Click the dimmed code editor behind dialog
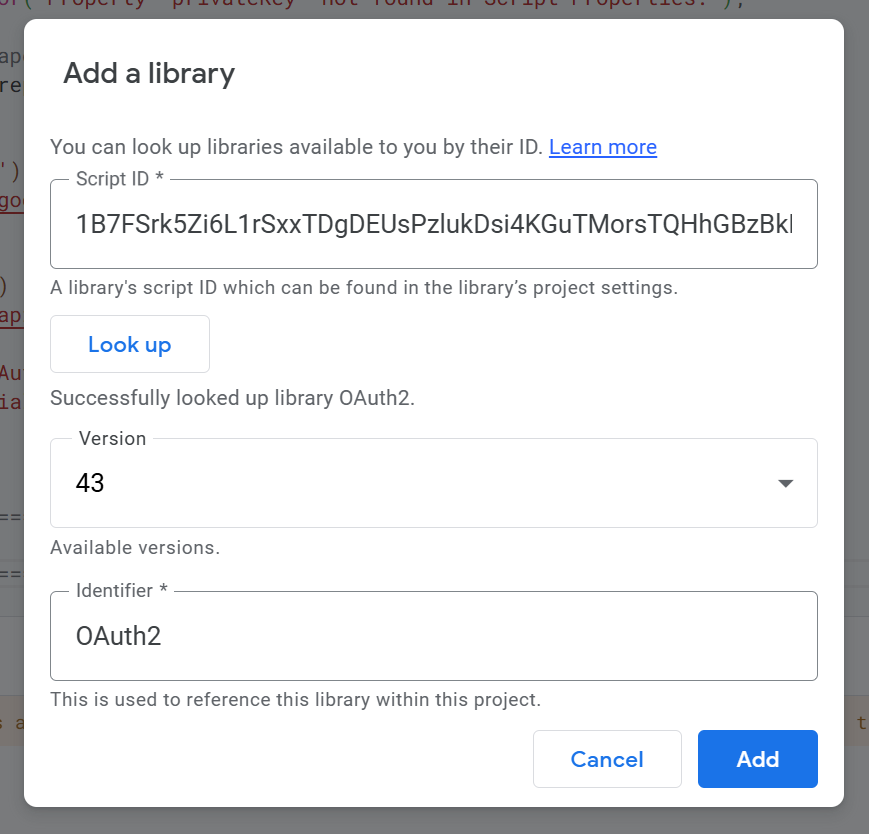 pyautogui.click(x=10, y=300)
